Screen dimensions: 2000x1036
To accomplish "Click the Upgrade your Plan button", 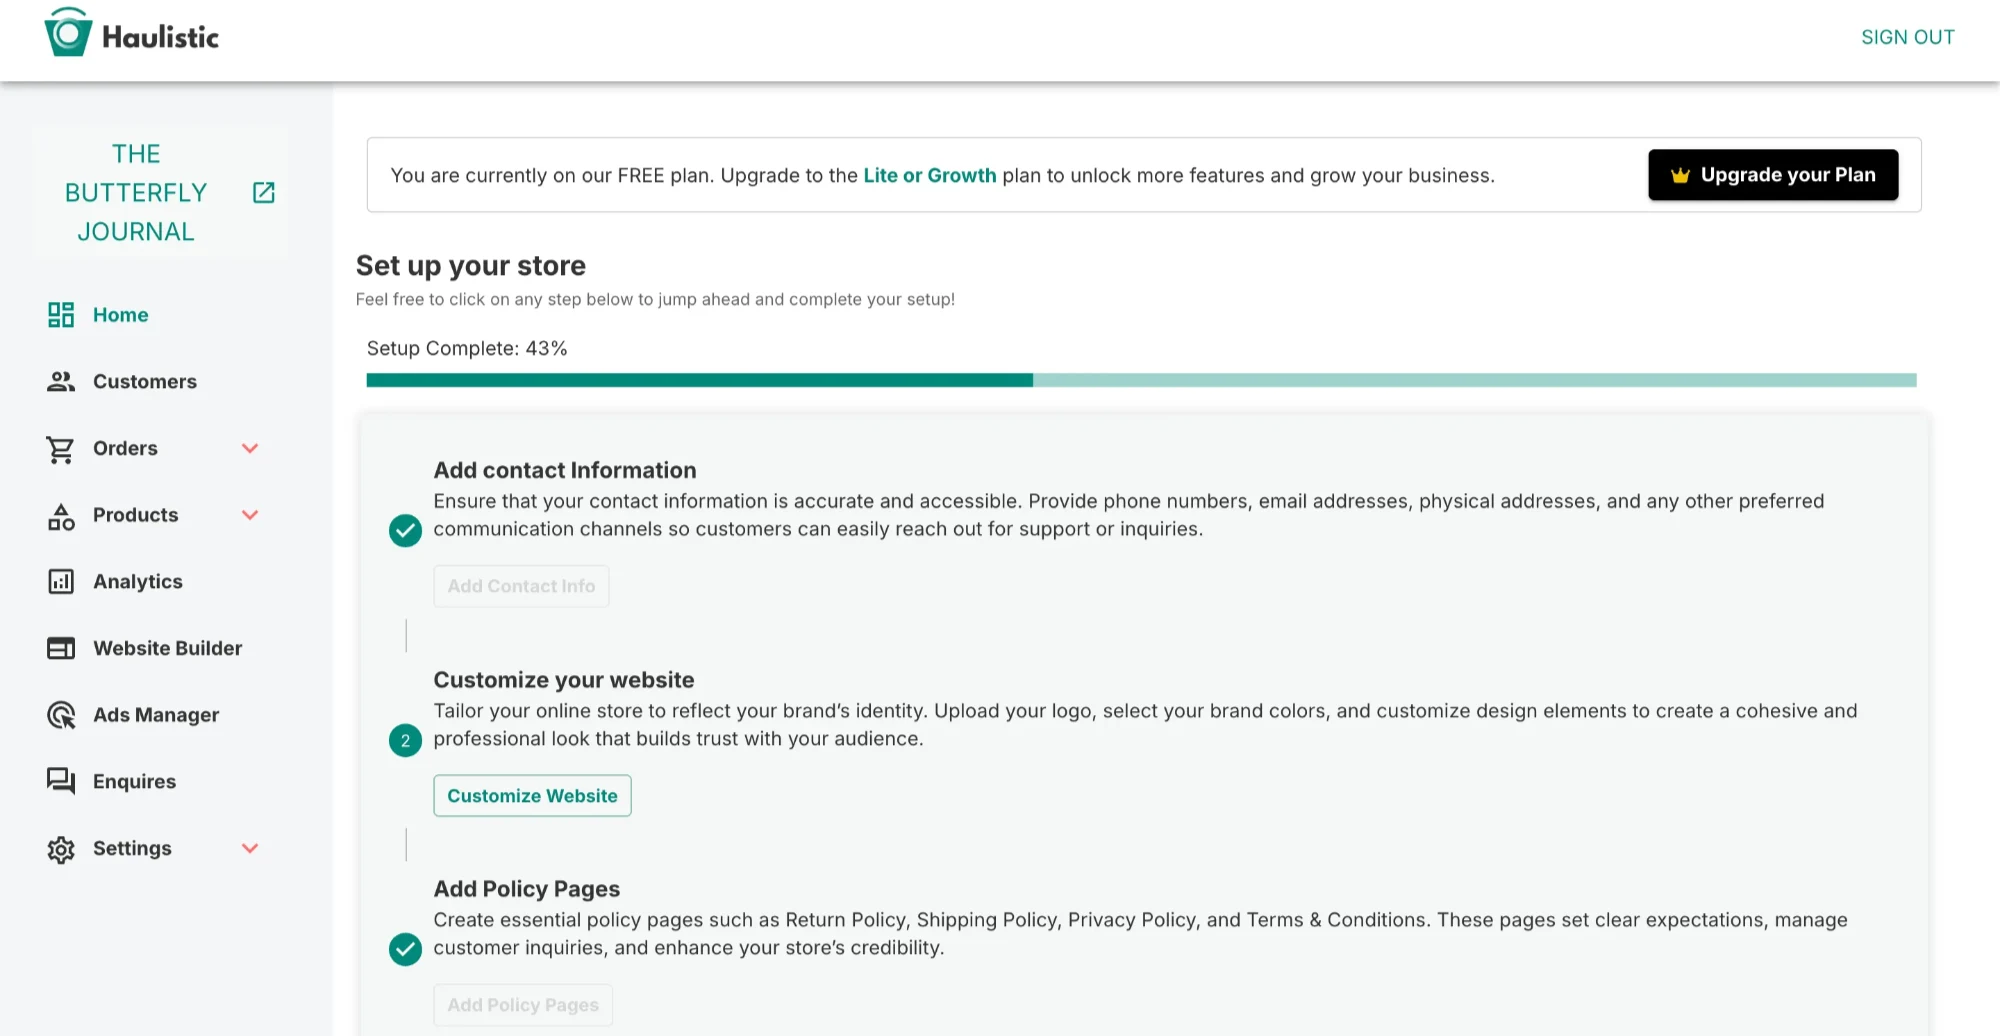I will pyautogui.click(x=1772, y=175).
